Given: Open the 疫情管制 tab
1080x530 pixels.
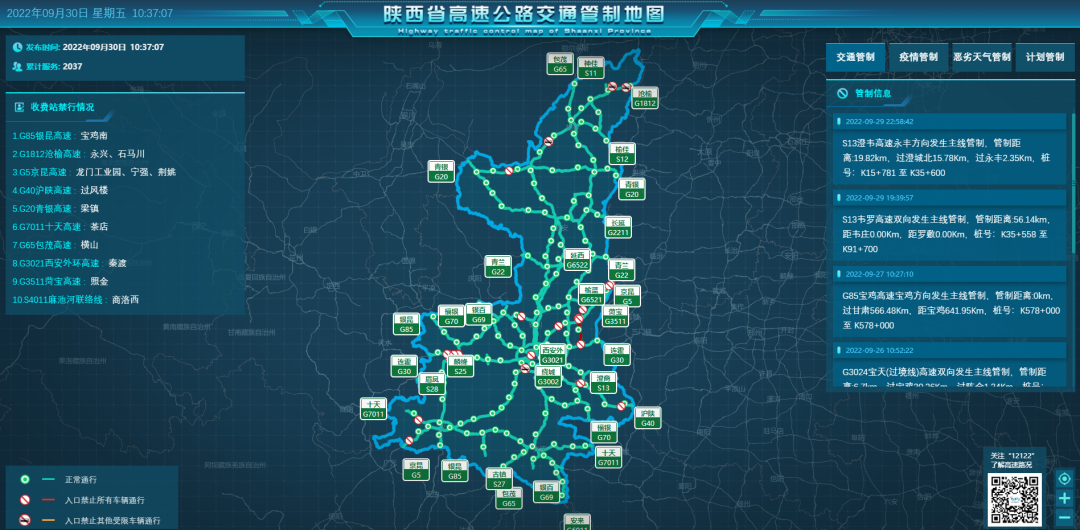Looking at the screenshot, I should [x=918, y=58].
